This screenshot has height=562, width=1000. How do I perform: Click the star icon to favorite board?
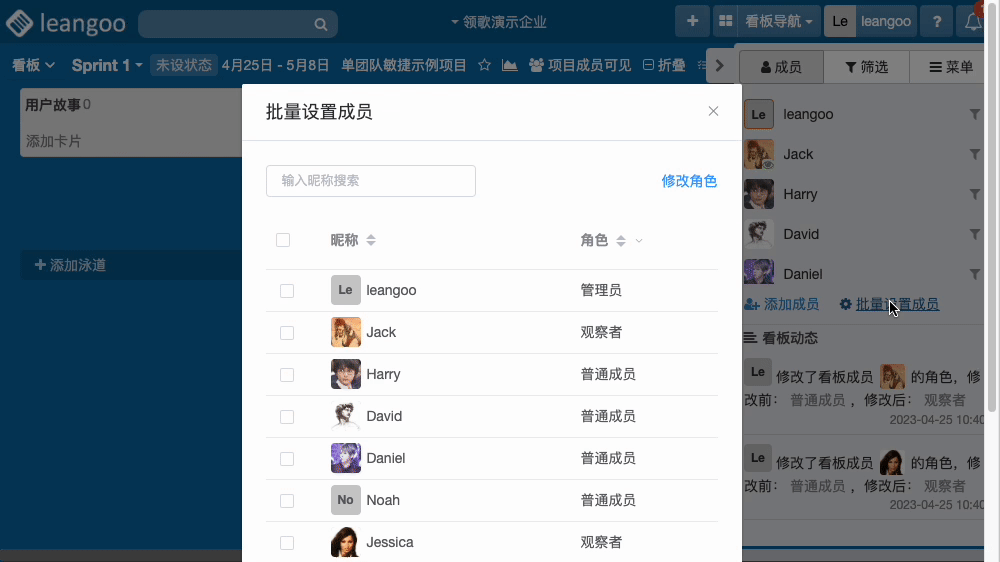484,65
